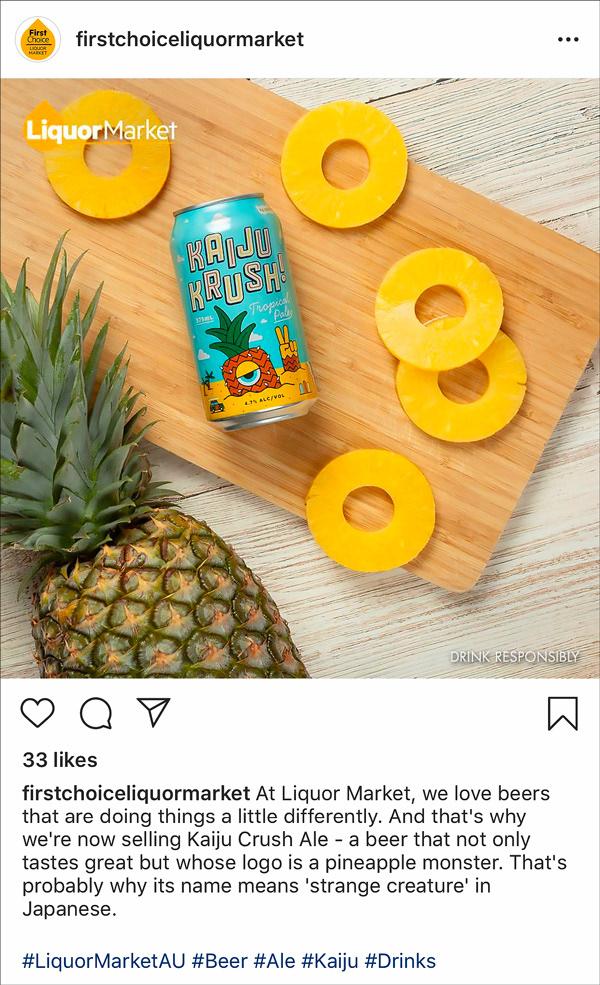Tap the LiquorMarket logo overlay on the photo
600x985 pixels.
point(101,129)
